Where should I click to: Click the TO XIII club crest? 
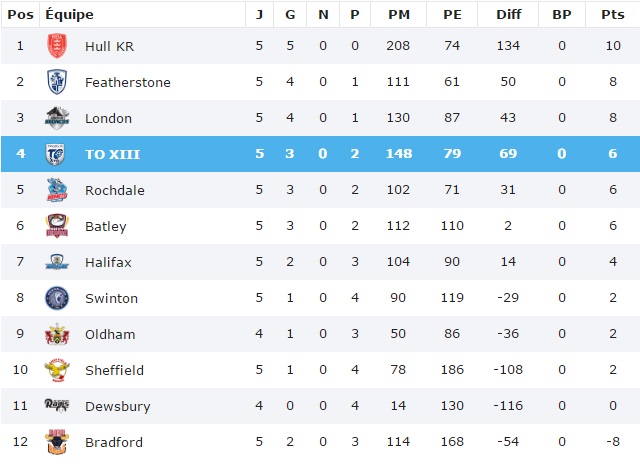[x=57, y=154]
